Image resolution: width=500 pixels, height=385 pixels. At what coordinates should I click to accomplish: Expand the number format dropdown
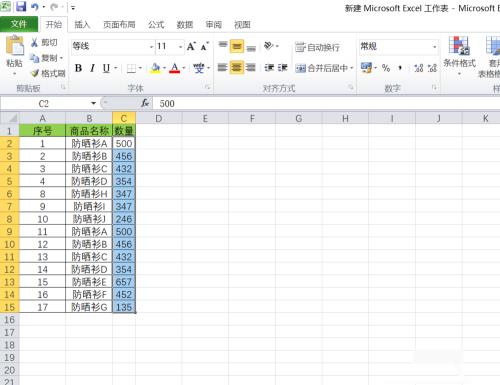tap(434, 47)
